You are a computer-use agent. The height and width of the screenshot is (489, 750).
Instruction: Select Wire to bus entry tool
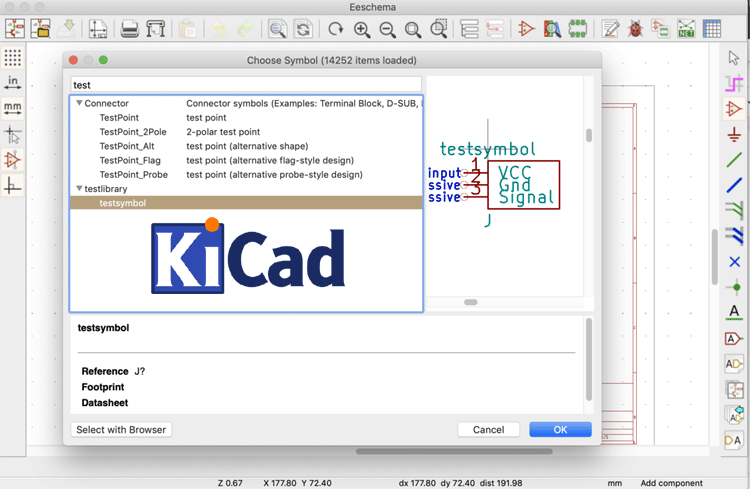(734, 211)
